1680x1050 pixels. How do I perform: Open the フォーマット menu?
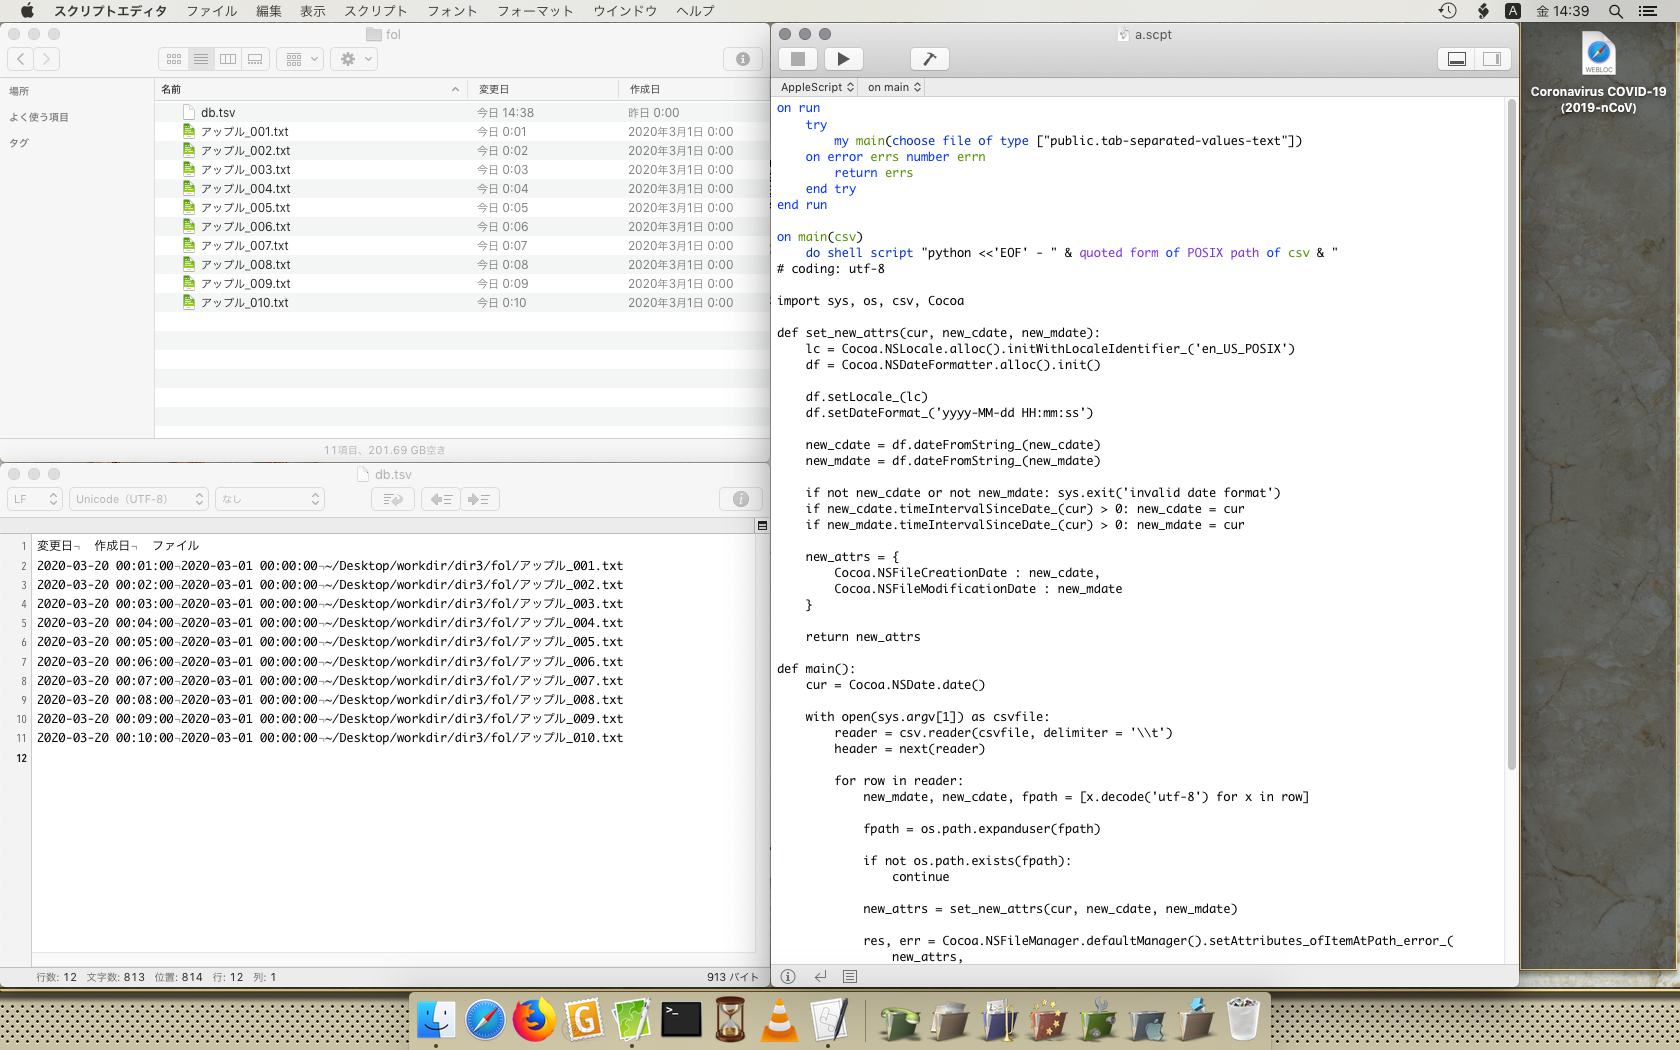tap(535, 11)
